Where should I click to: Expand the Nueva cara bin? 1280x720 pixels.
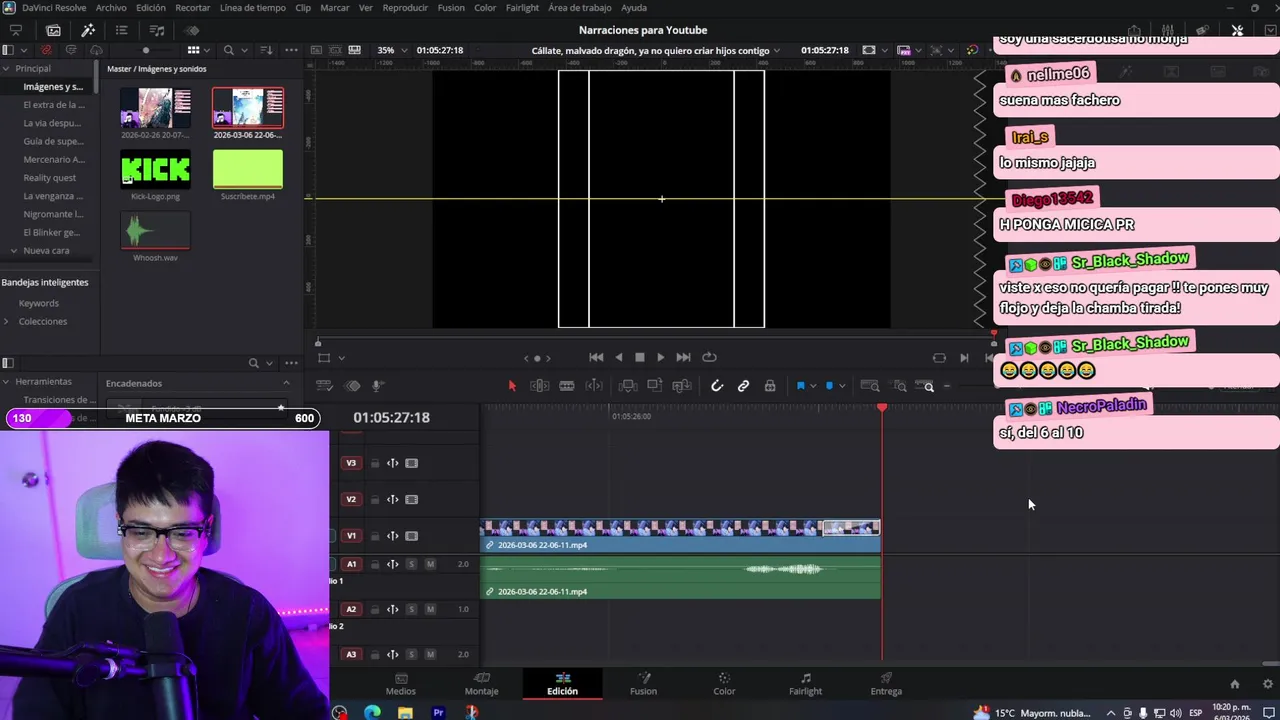(x=13, y=251)
